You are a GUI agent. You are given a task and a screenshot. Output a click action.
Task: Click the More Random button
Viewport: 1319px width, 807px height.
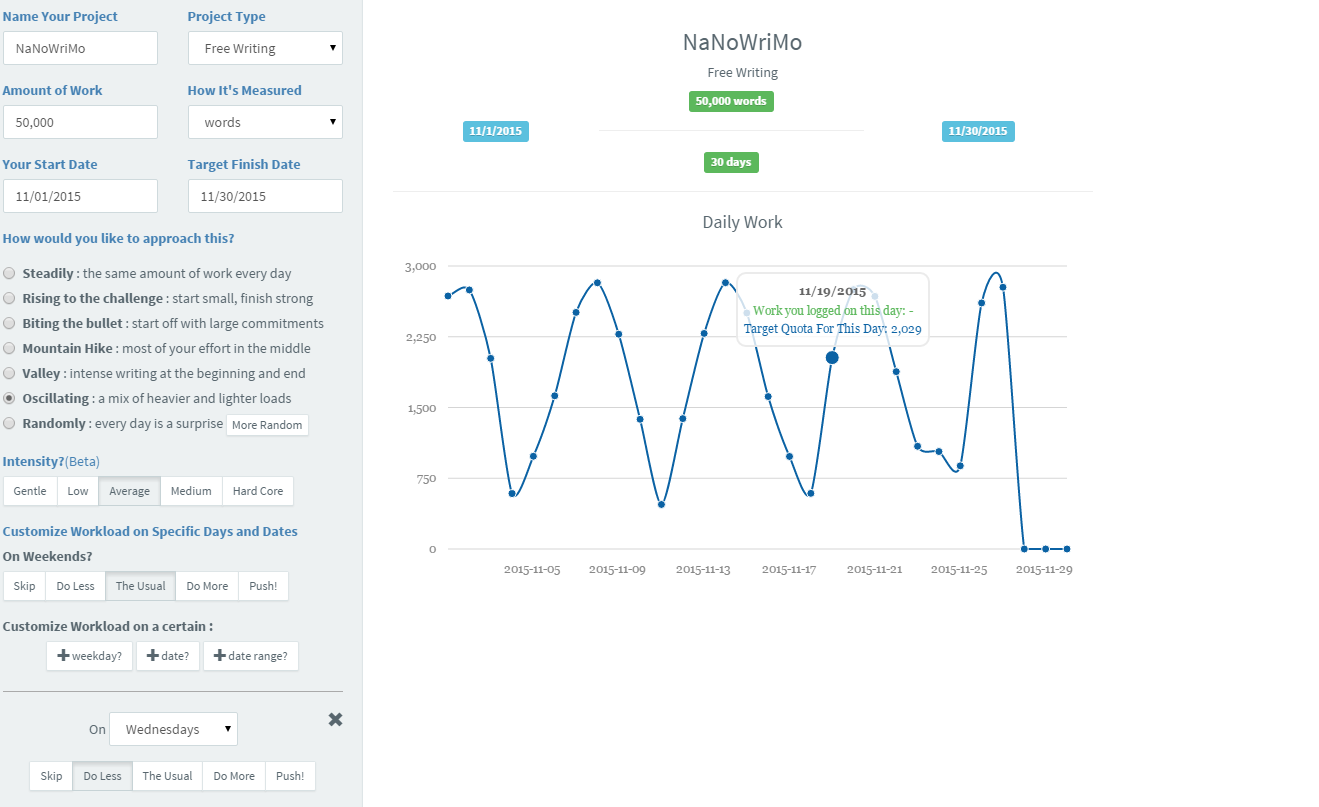pos(267,425)
